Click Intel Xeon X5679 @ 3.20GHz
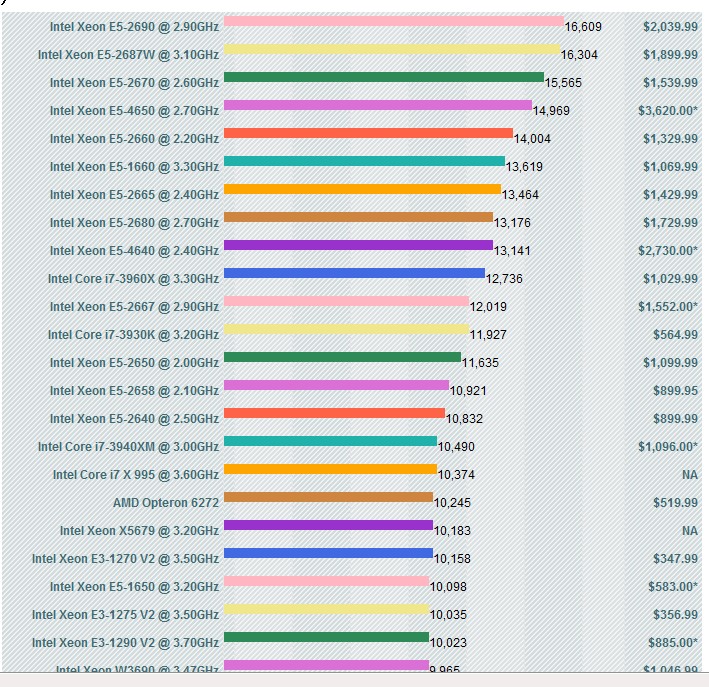Viewport: 709px width, 687px height. tap(139, 531)
